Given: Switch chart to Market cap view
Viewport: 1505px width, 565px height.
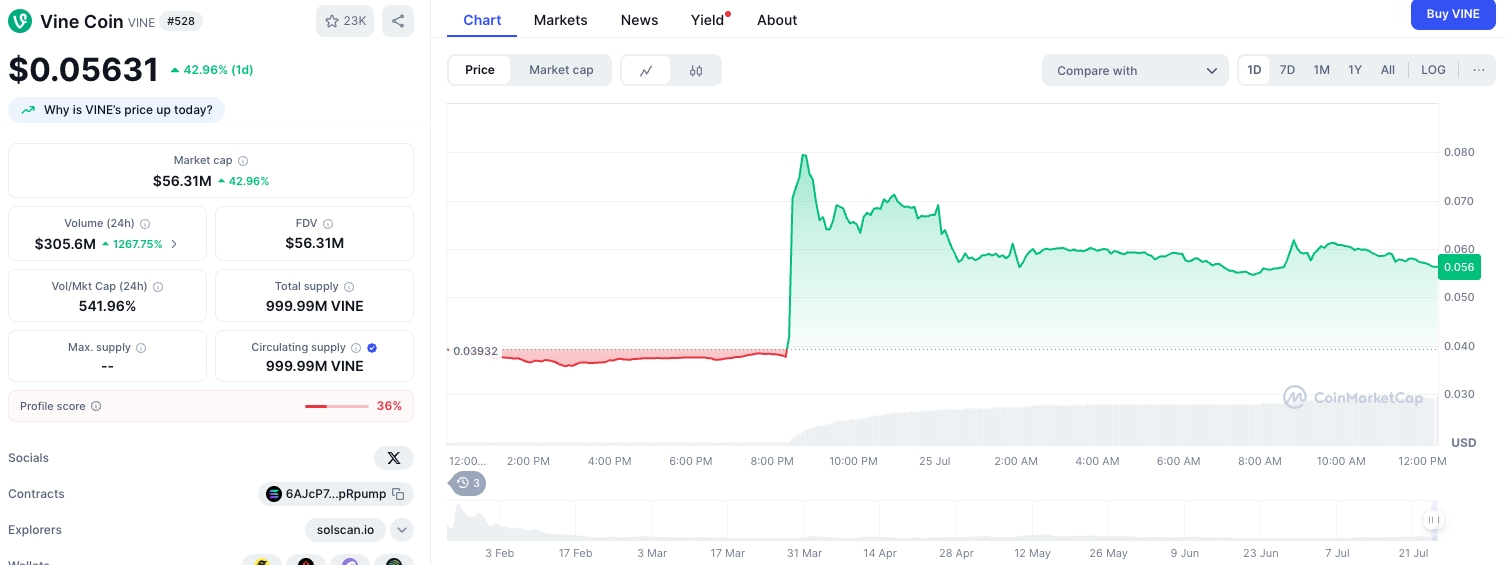Looking at the screenshot, I should pos(561,70).
